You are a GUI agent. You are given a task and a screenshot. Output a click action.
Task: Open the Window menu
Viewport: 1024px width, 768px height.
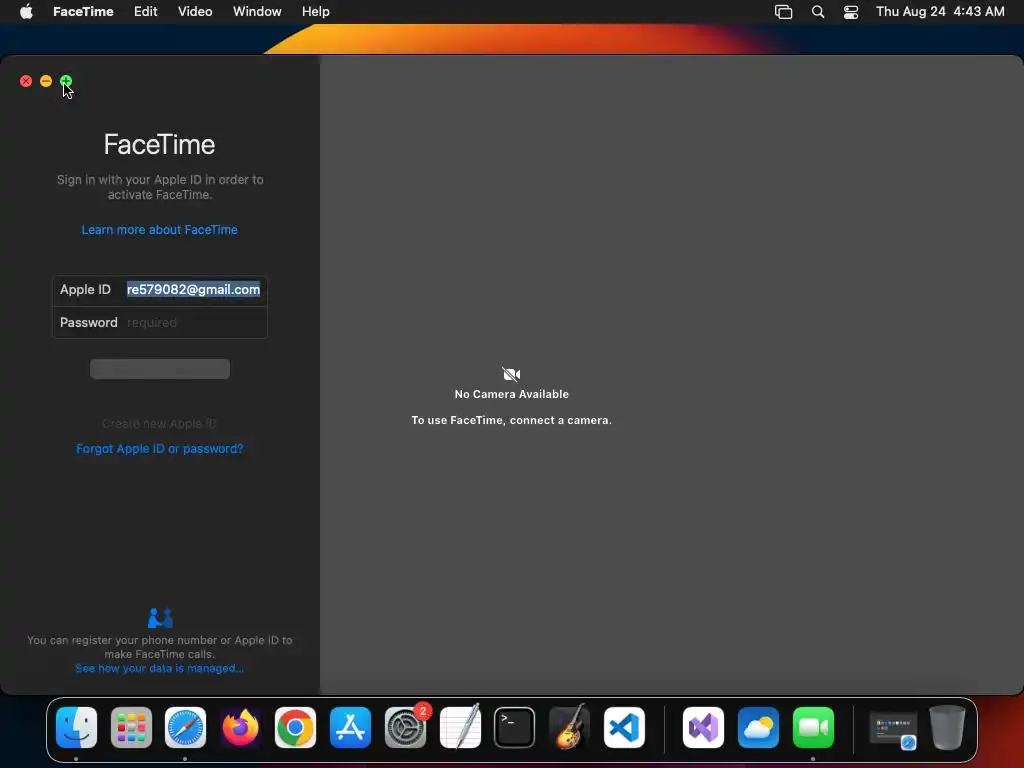257,11
